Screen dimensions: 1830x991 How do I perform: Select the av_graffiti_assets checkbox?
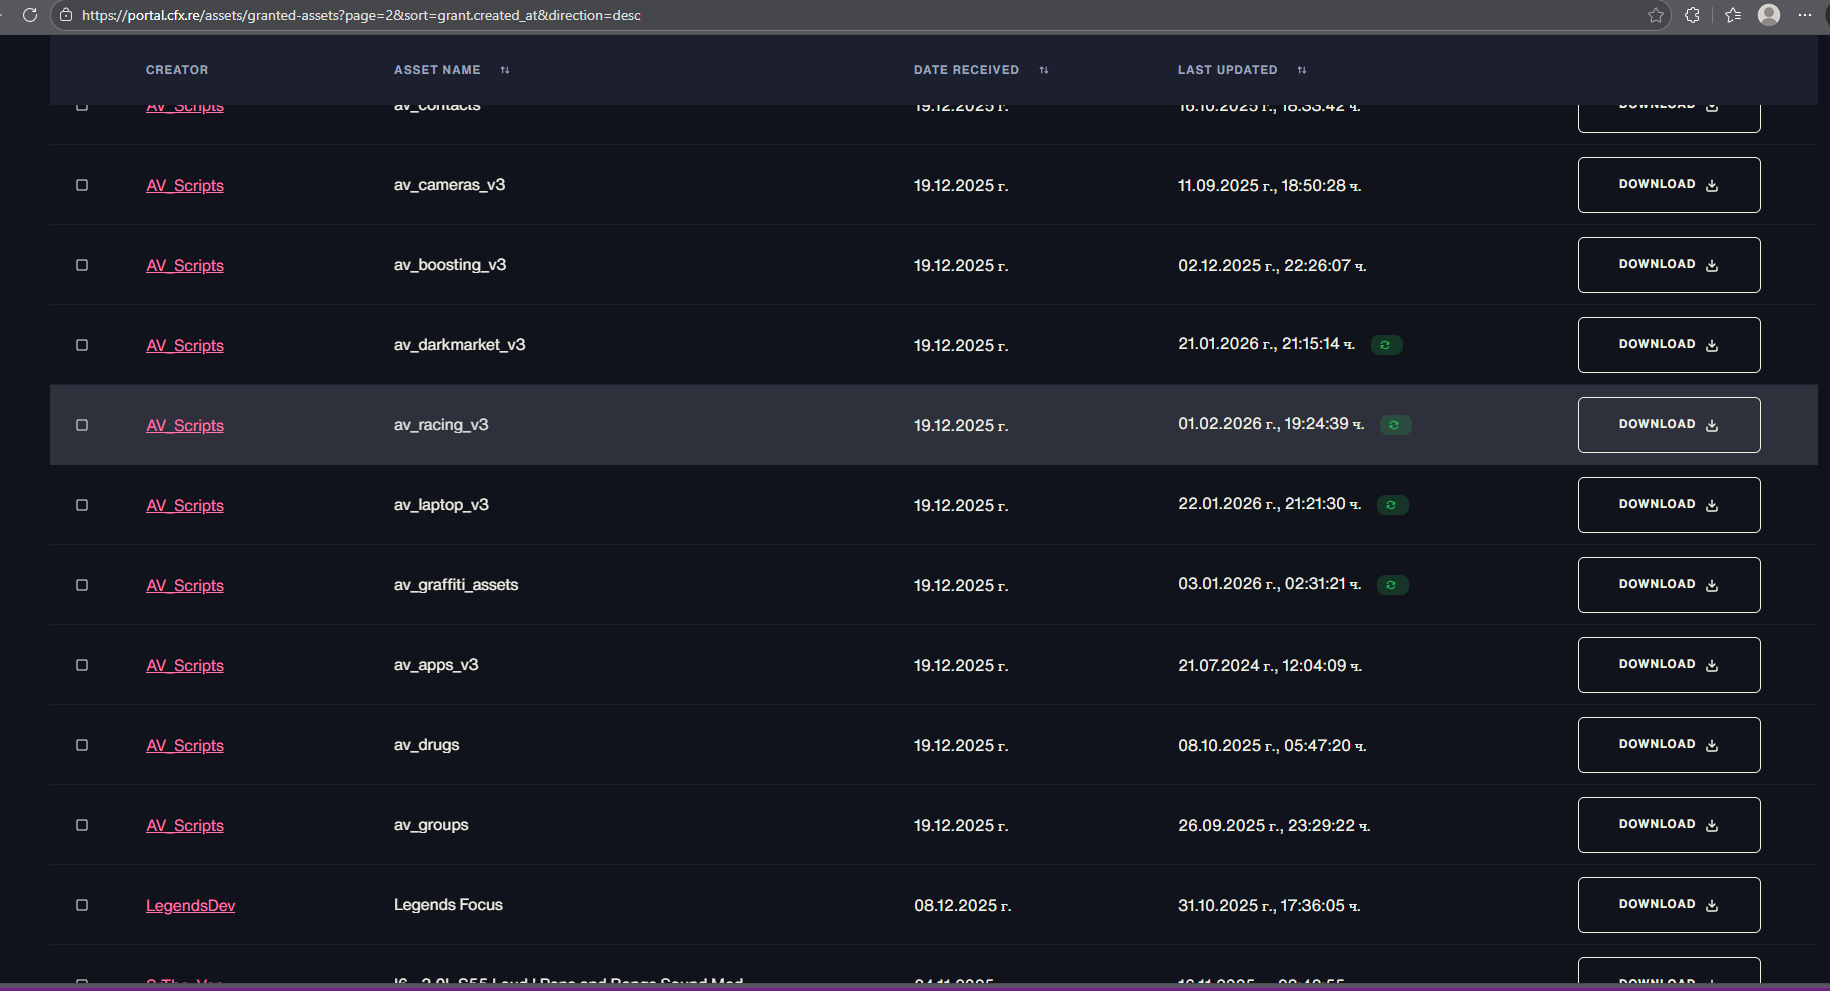pos(82,585)
